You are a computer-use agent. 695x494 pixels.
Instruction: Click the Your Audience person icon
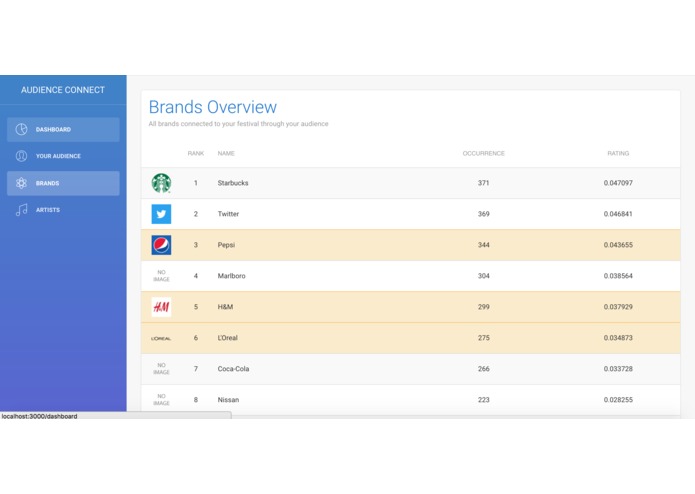[x=21, y=156]
